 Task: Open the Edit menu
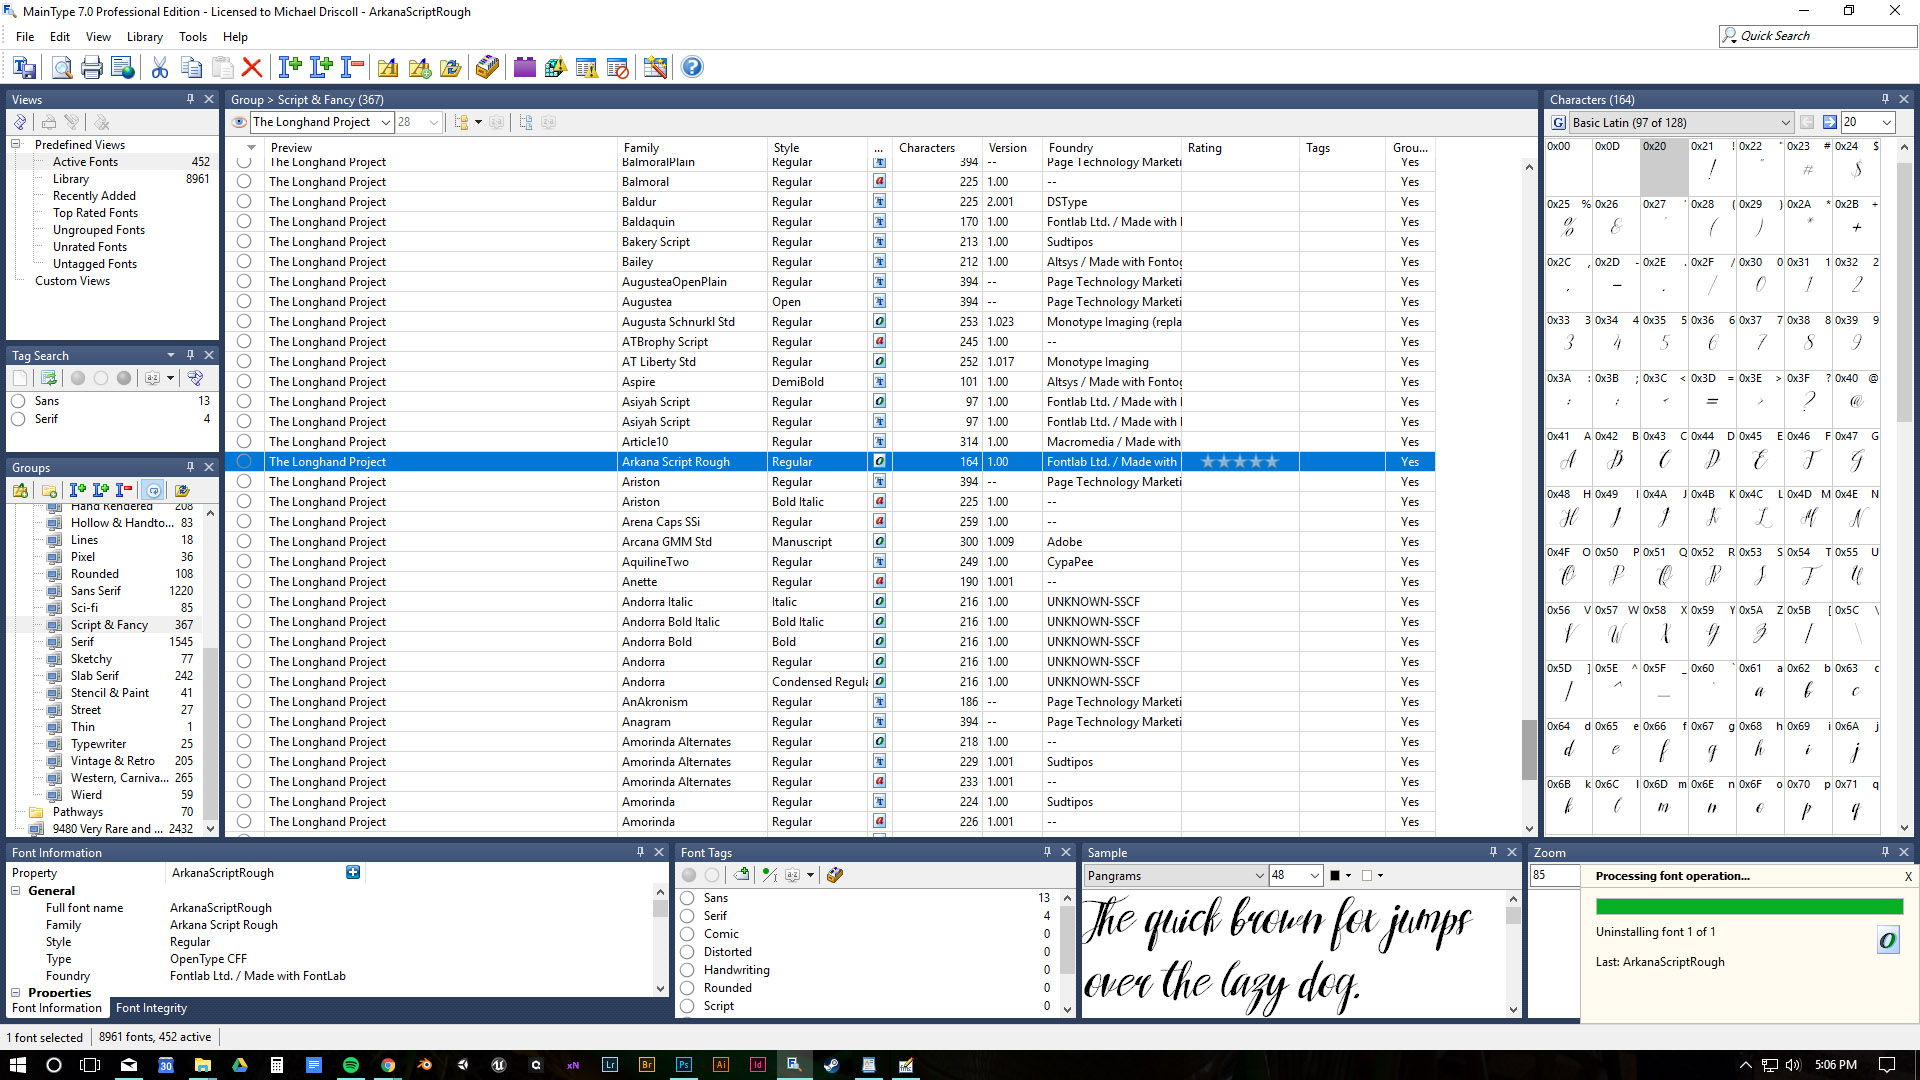[60, 37]
